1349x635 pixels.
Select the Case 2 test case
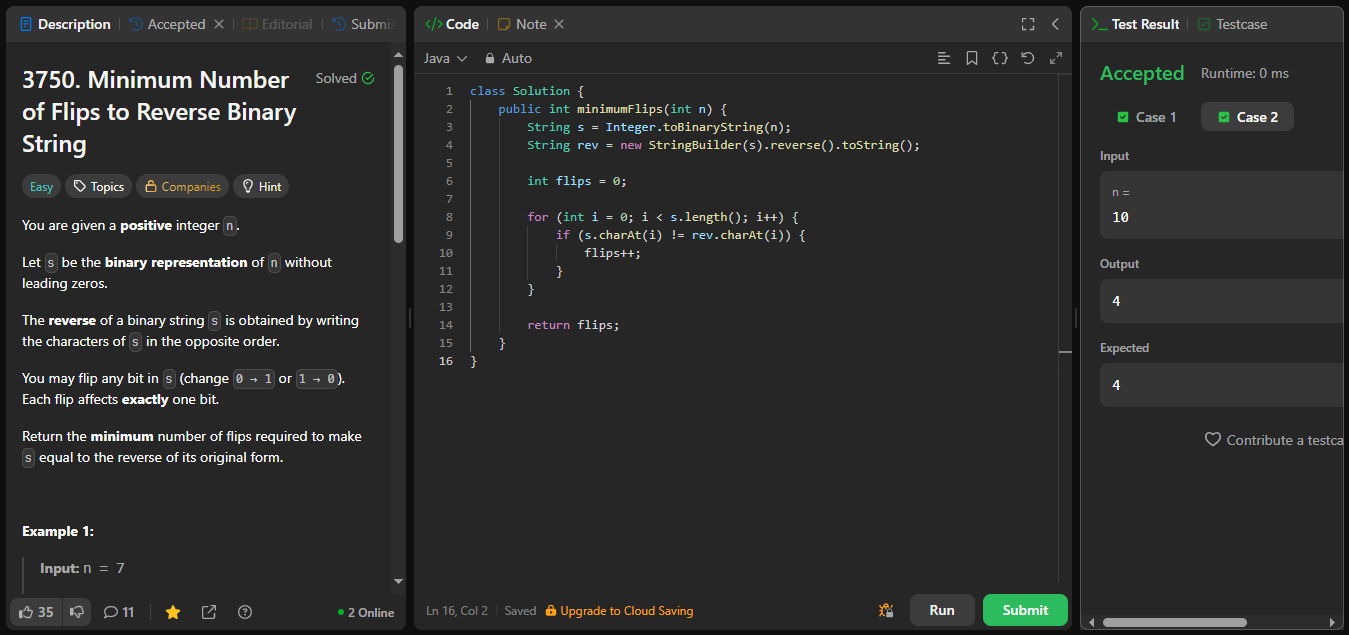[1247, 117]
